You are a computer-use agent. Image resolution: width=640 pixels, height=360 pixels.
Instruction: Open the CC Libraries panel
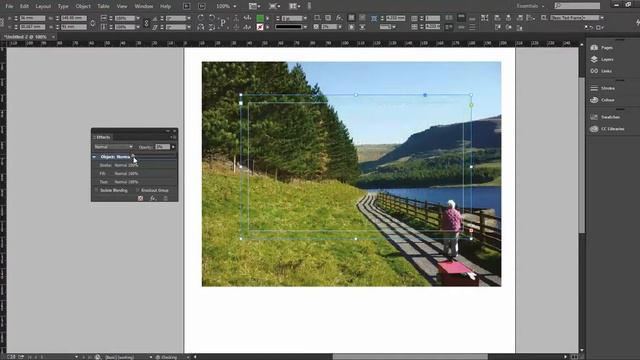click(607, 129)
